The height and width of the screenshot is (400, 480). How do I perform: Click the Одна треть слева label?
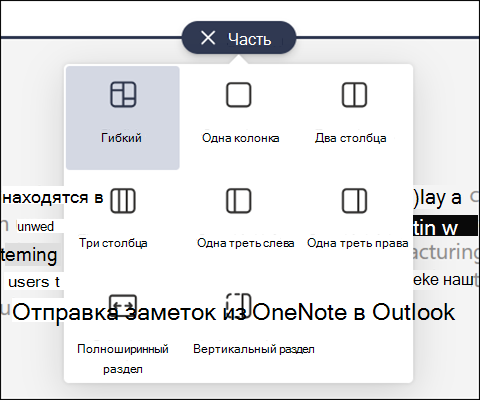point(246,243)
